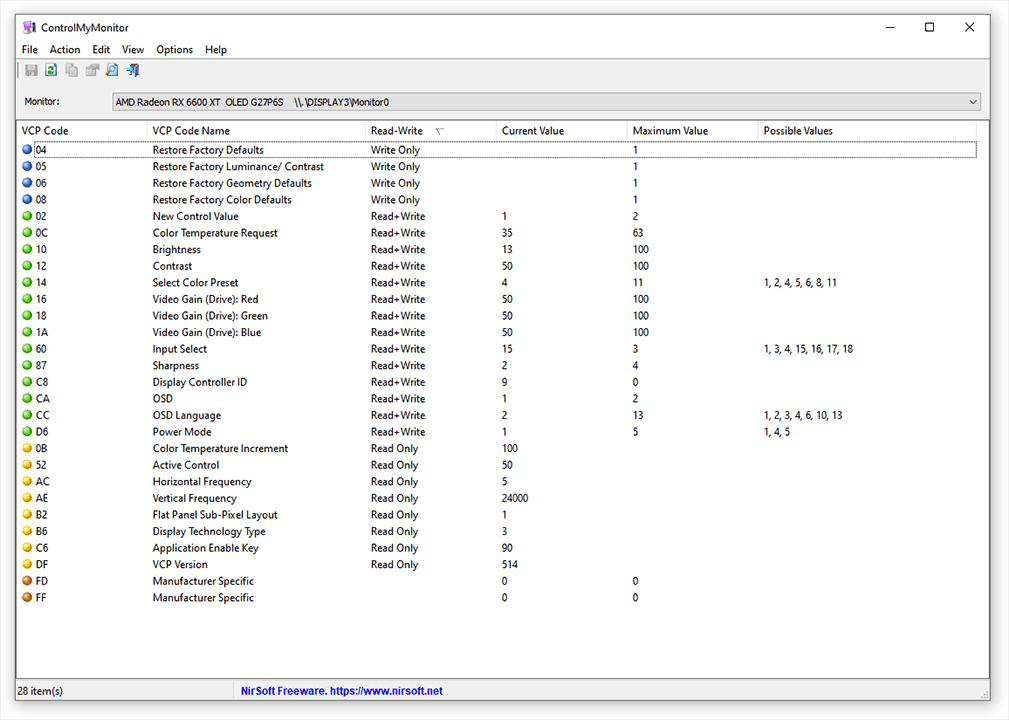The image size is (1009, 720).
Task: Click the blue dot icon of row 08
Action: click(x=27, y=199)
